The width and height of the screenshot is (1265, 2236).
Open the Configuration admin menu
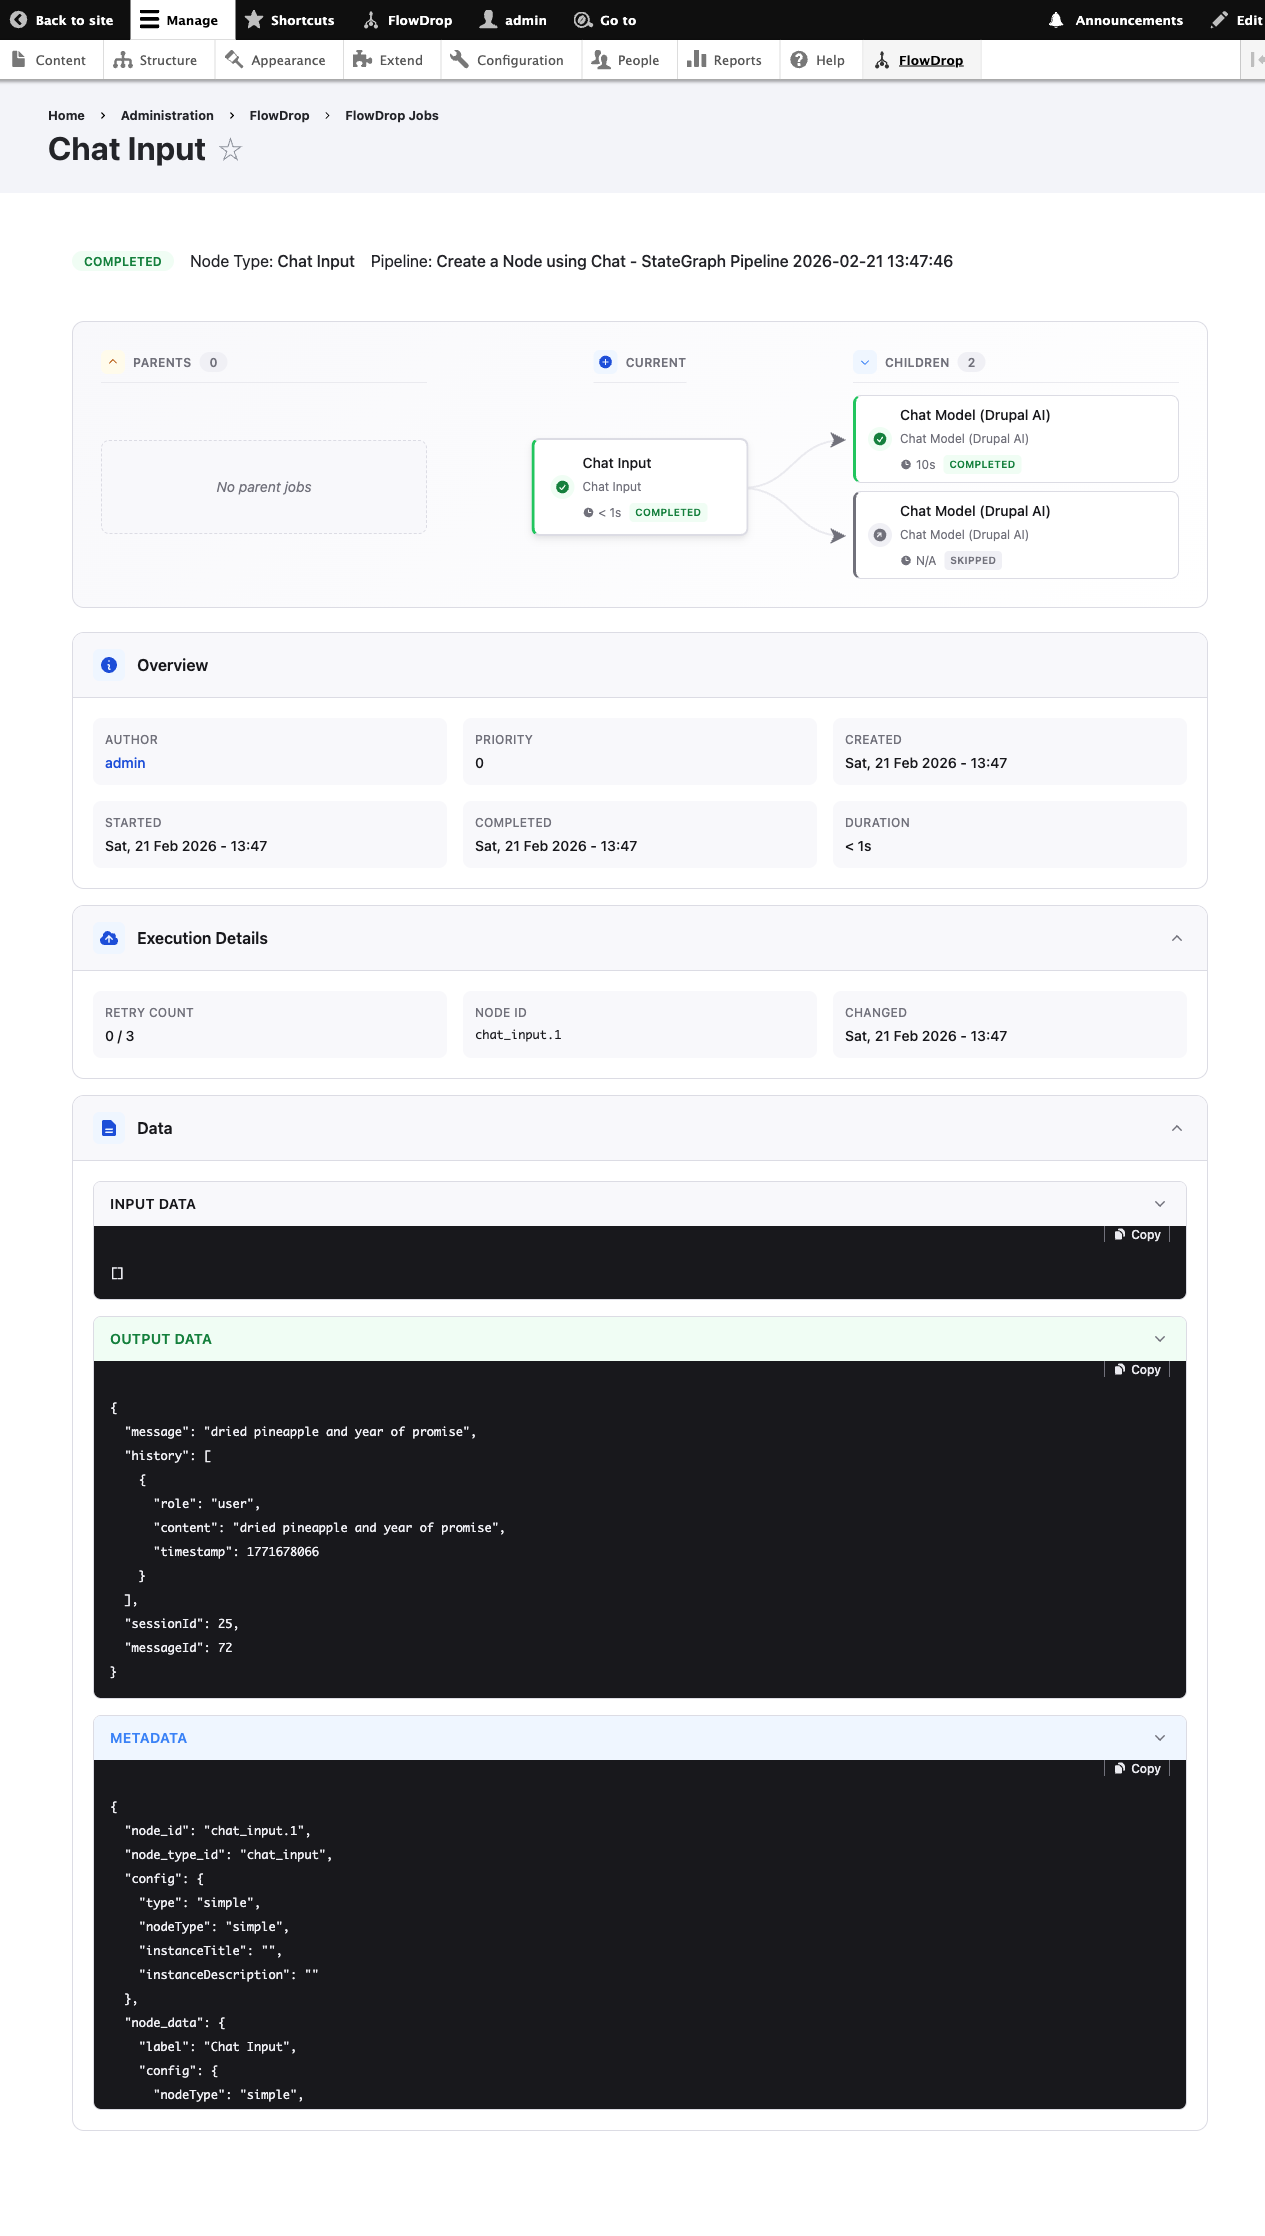pos(507,60)
